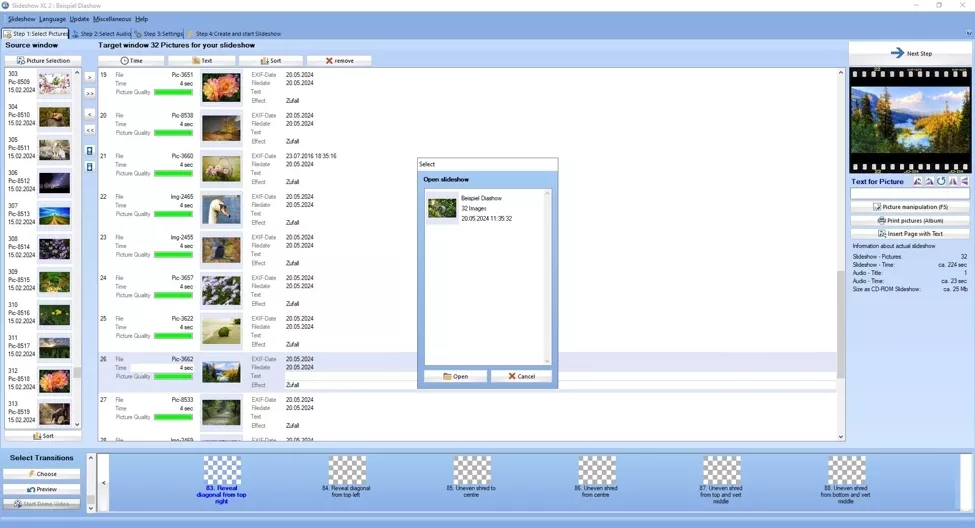
Task: Switch to Step 3: Settings tab
Action: pyautogui.click(x=159, y=34)
